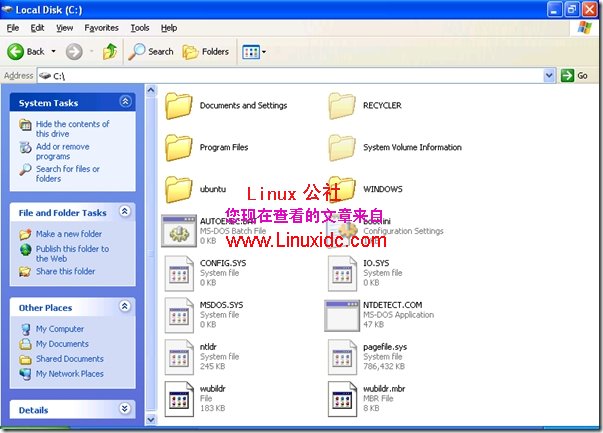The image size is (603, 433).
Task: Click the left panel scroll up arrow
Action: coord(151,90)
